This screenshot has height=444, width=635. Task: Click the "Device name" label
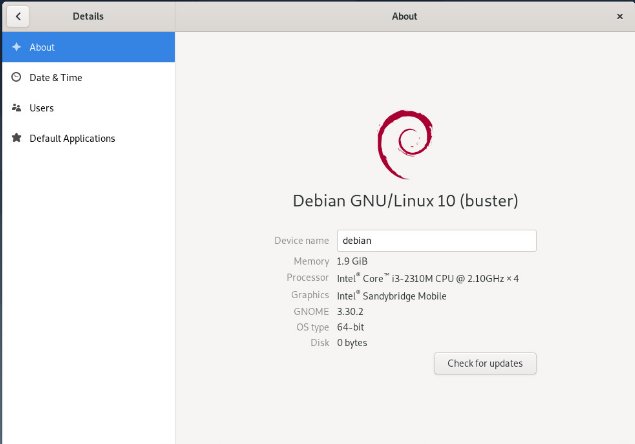pyautogui.click(x=301, y=241)
